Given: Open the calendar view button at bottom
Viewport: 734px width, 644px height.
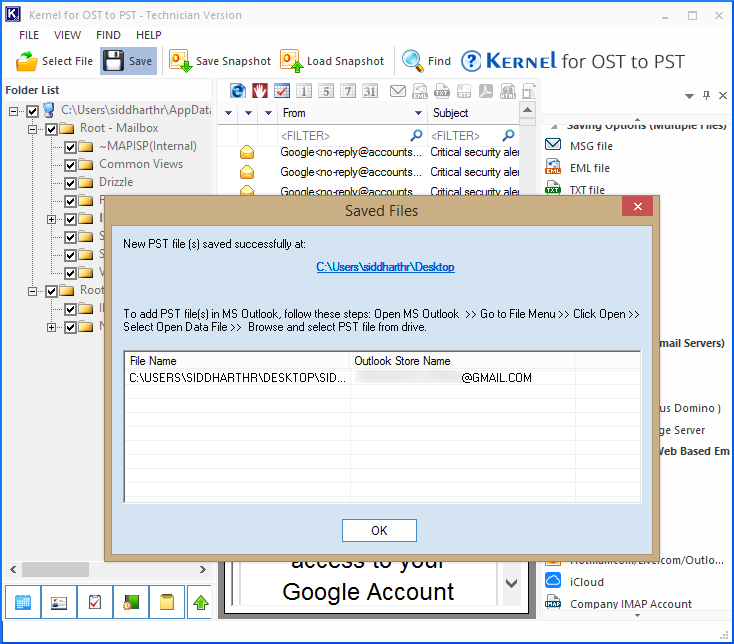Looking at the screenshot, I should pyautogui.click(x=23, y=602).
